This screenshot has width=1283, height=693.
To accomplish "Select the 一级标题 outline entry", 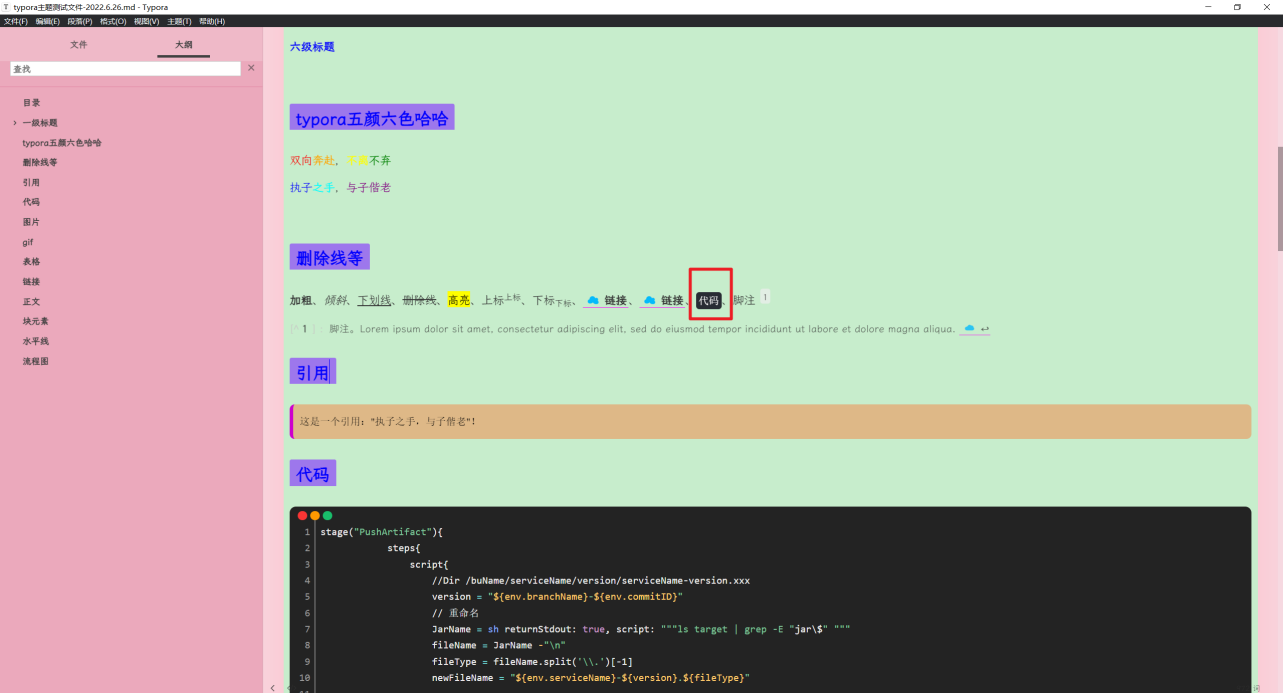I will tap(40, 123).
